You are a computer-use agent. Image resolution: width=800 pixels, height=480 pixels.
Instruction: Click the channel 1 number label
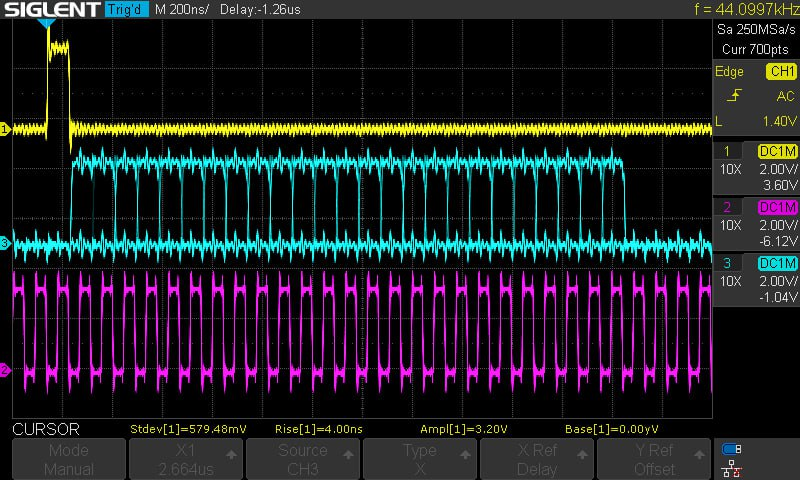727,151
